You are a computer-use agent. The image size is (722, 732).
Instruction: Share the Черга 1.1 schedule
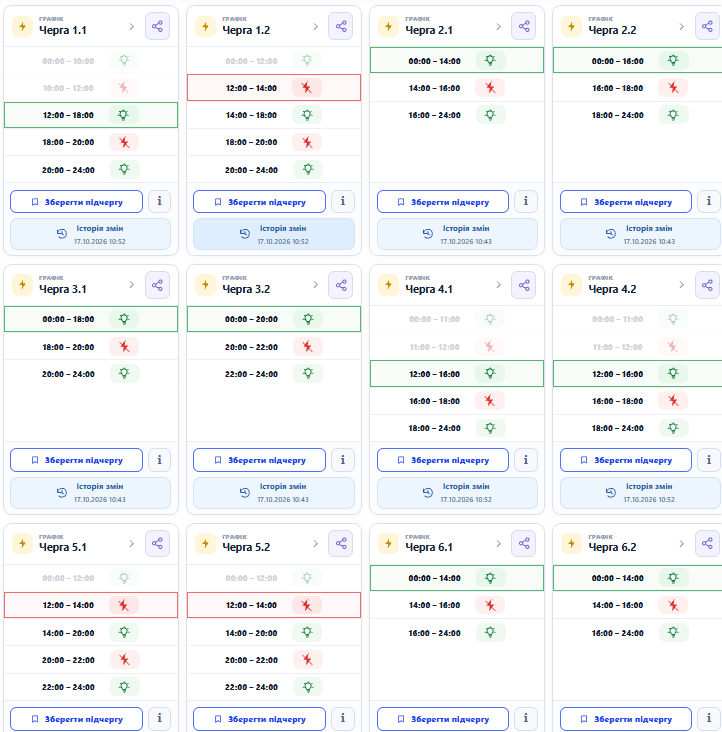coord(157,27)
